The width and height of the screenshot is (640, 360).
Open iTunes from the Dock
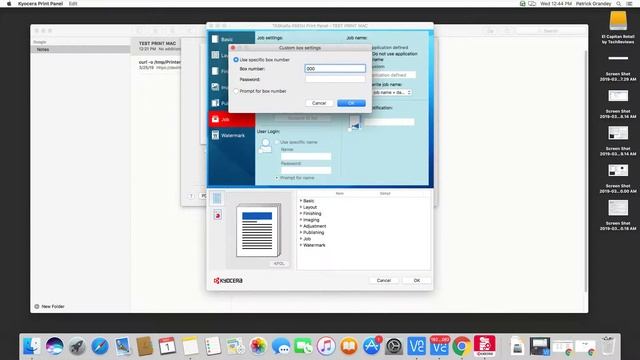tap(326, 346)
